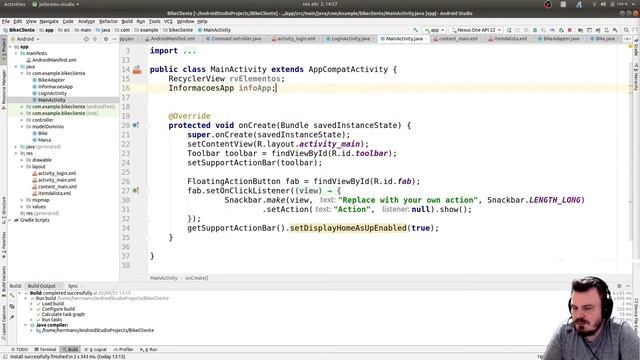
Task: Open the Sync tab in Build panel
Action: 73,286
